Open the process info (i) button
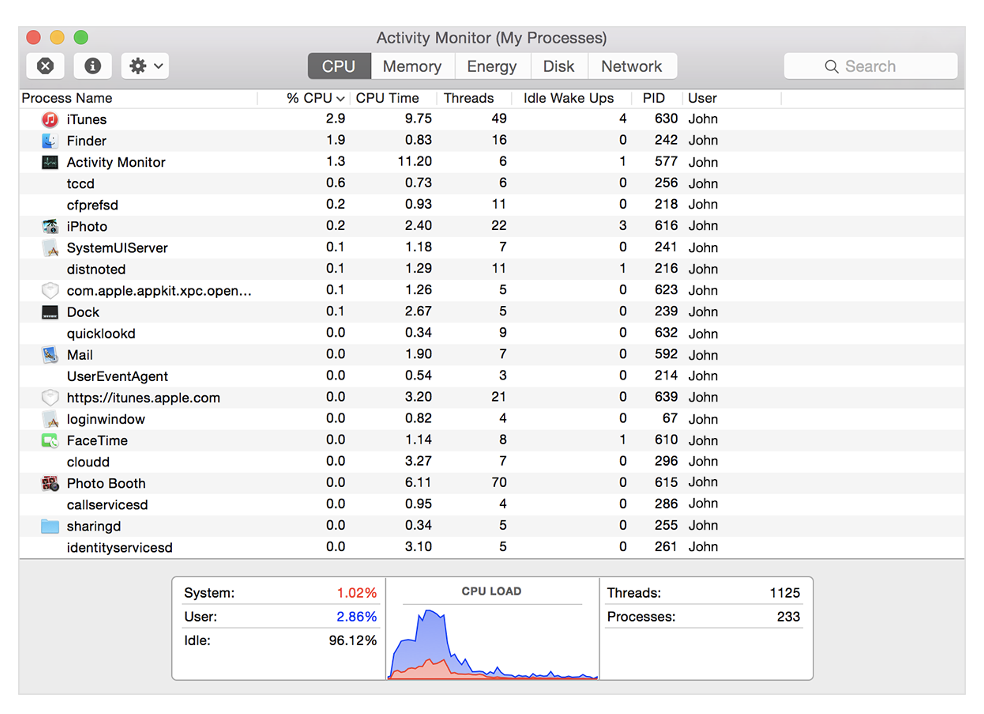This screenshot has width=984, height=714. click(x=93, y=66)
